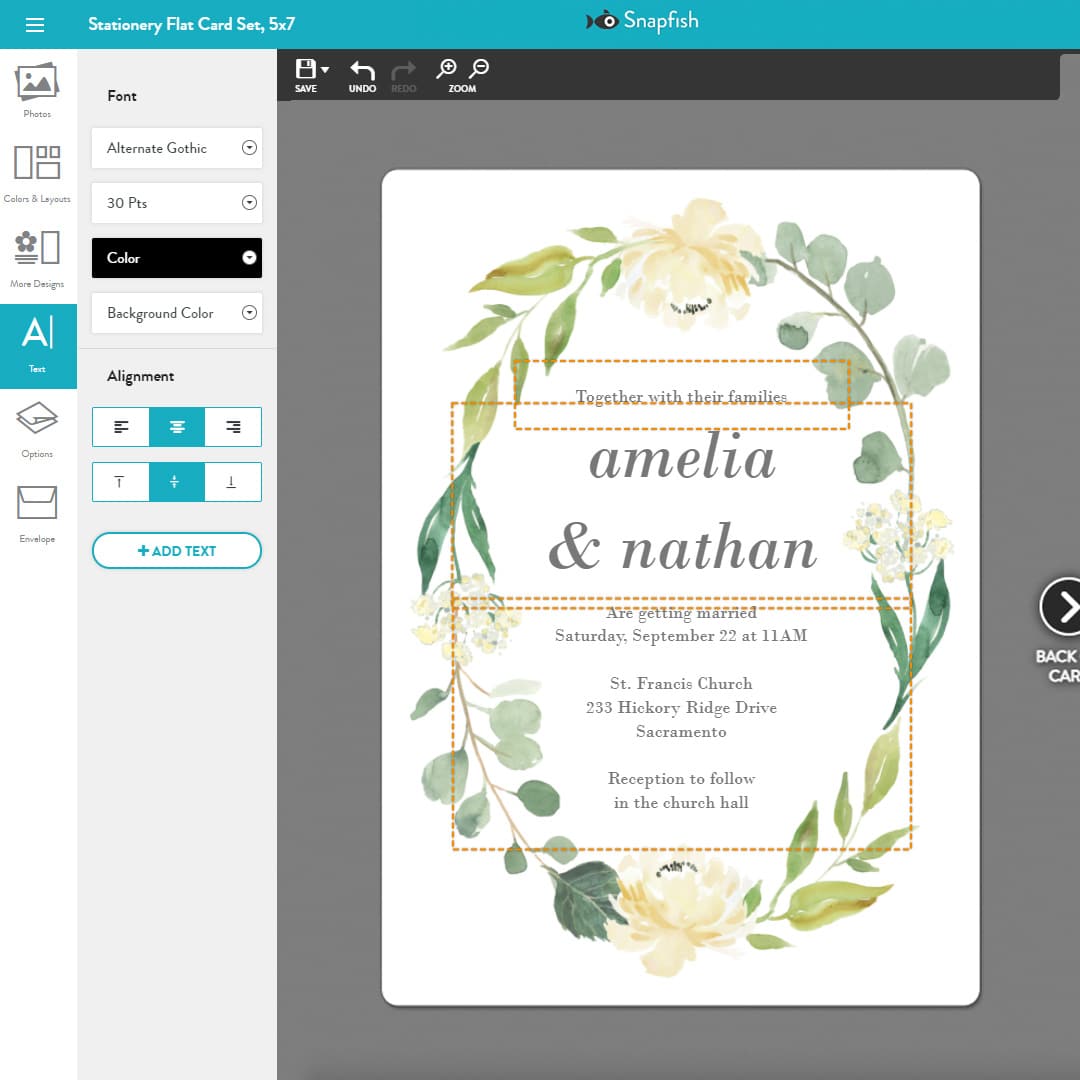Select center text alignment
The height and width of the screenshot is (1080, 1080).
click(x=176, y=426)
